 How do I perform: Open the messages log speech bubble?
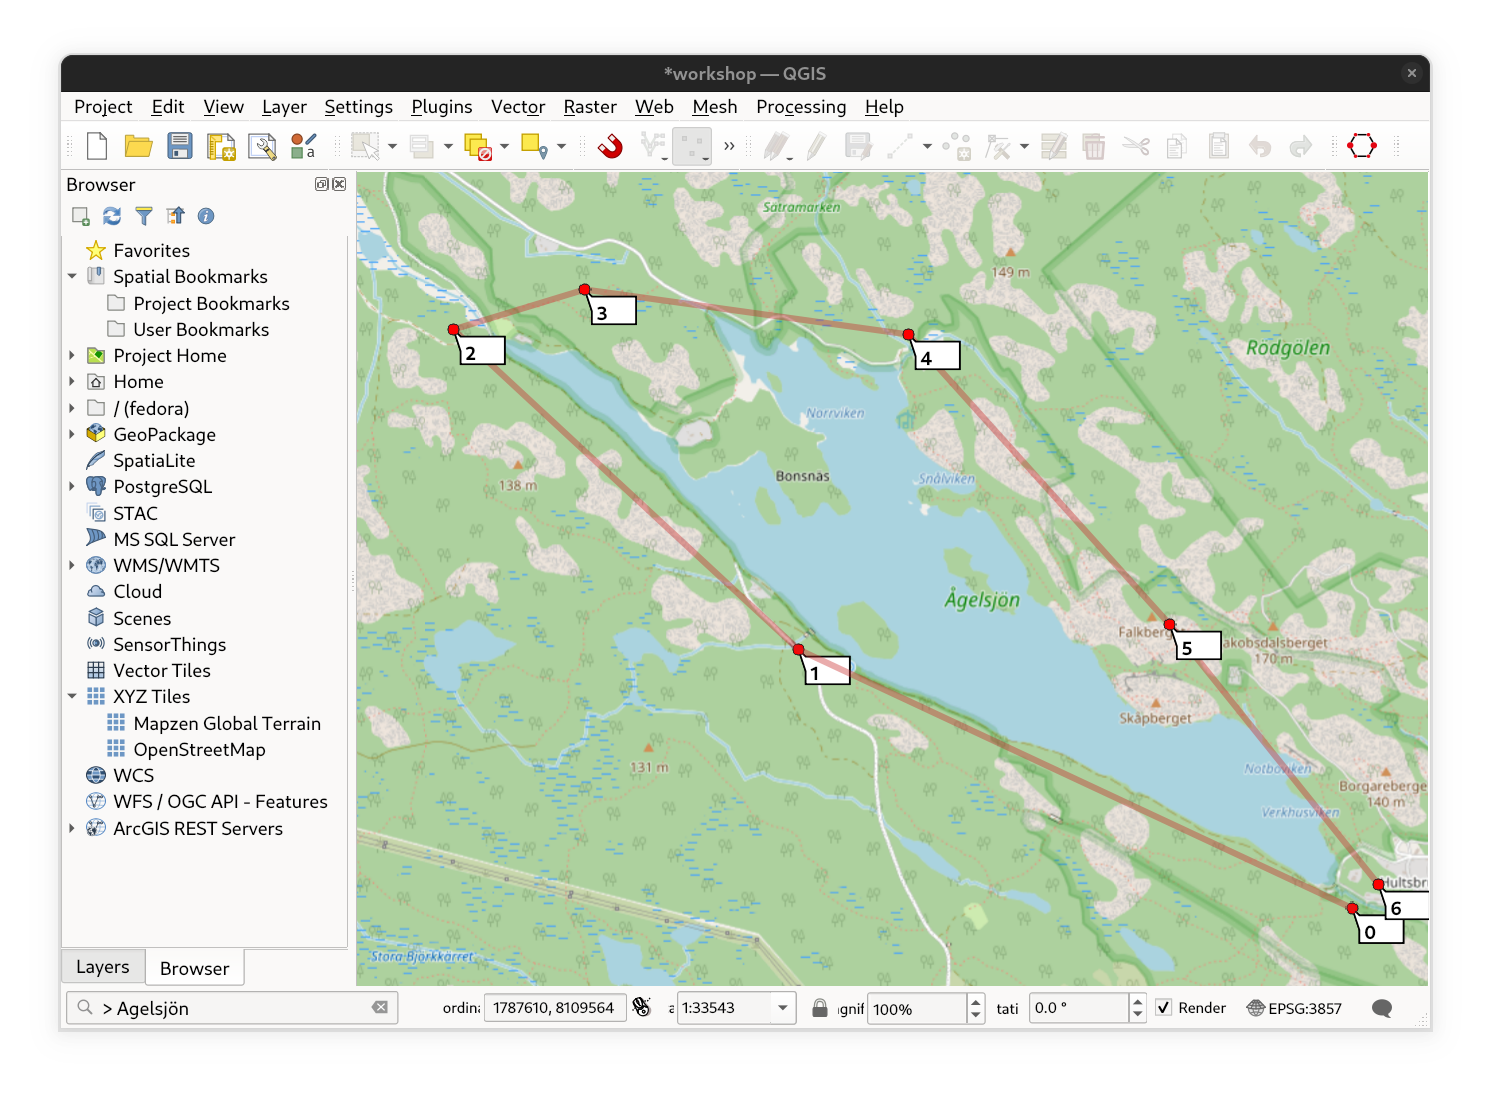[x=1382, y=1008]
